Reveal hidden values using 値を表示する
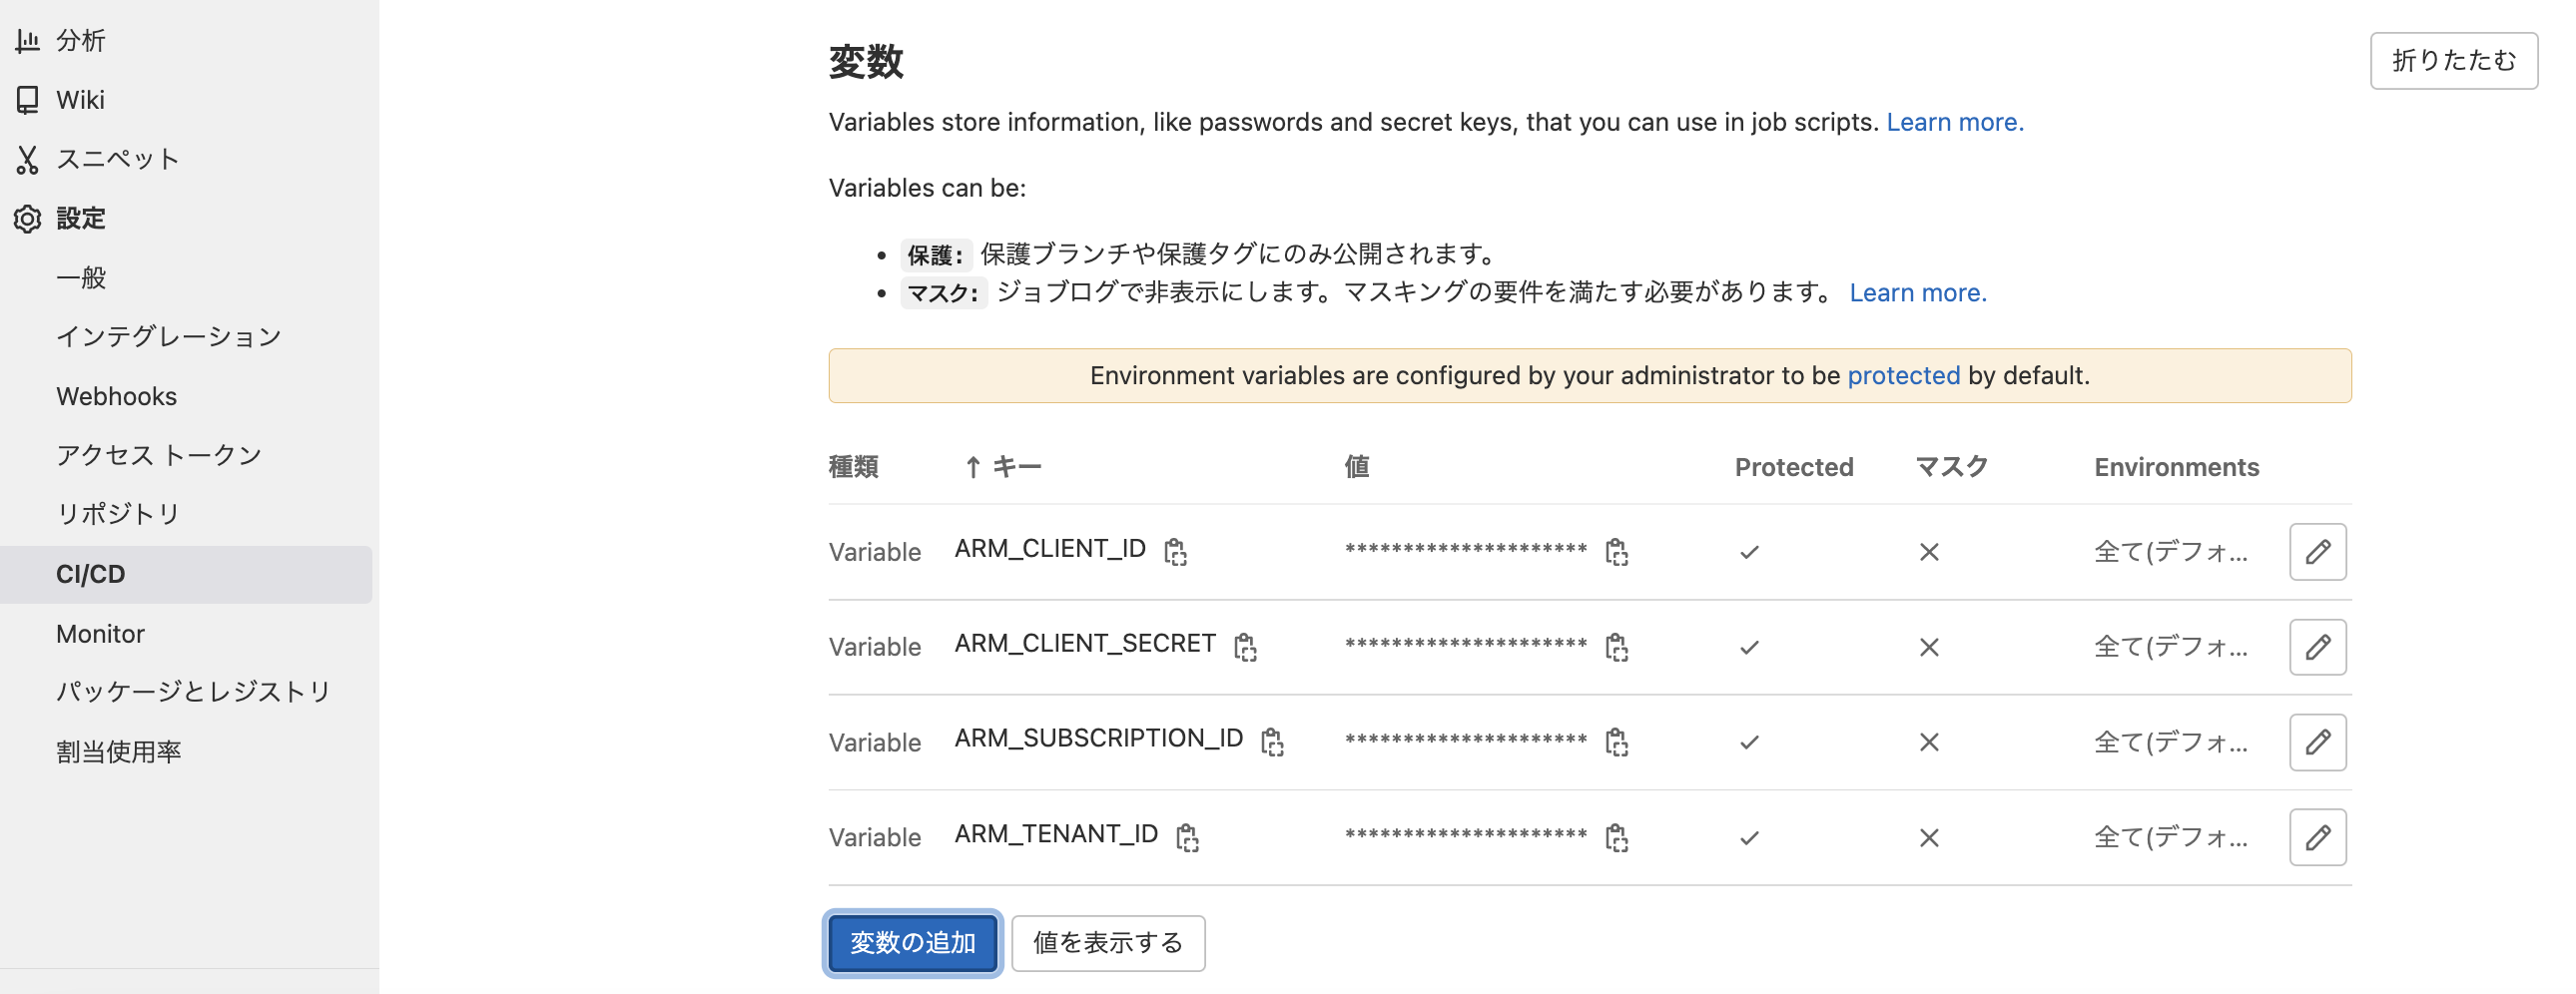 (x=1107, y=942)
